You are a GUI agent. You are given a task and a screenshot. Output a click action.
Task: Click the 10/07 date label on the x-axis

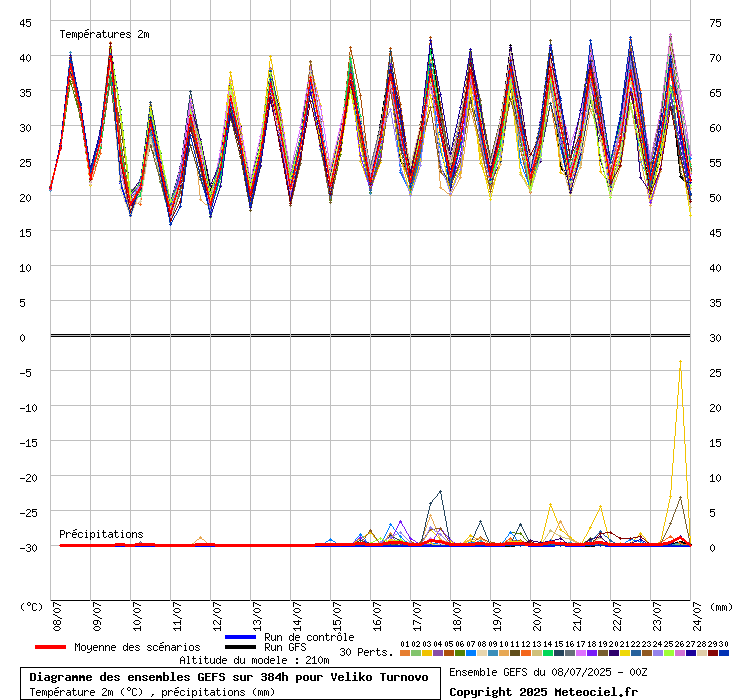(137, 616)
